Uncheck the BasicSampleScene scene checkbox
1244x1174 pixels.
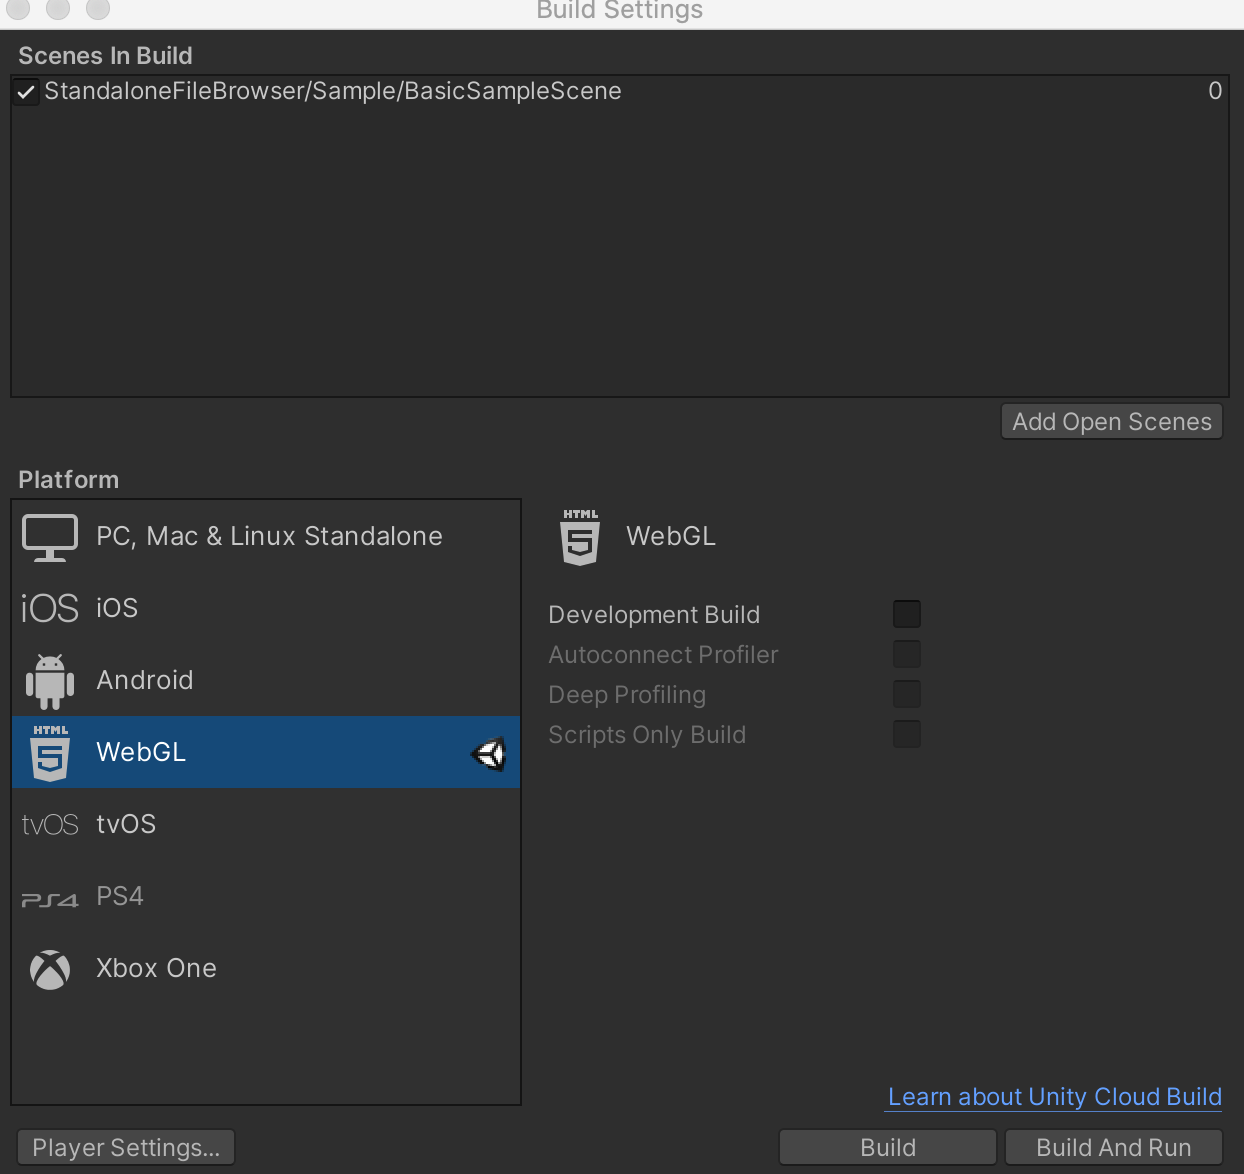(x=26, y=92)
